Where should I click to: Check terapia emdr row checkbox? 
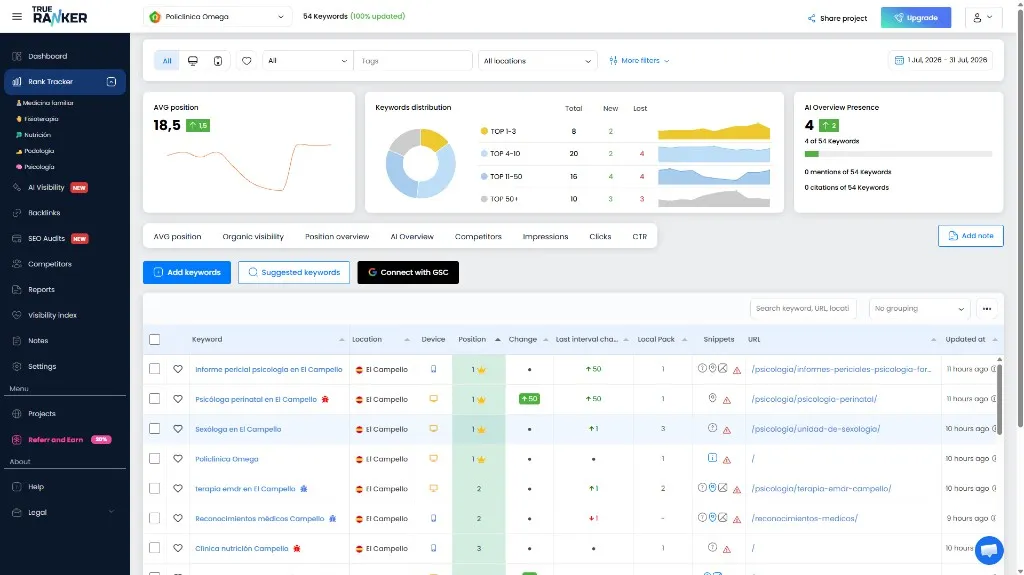click(x=155, y=488)
